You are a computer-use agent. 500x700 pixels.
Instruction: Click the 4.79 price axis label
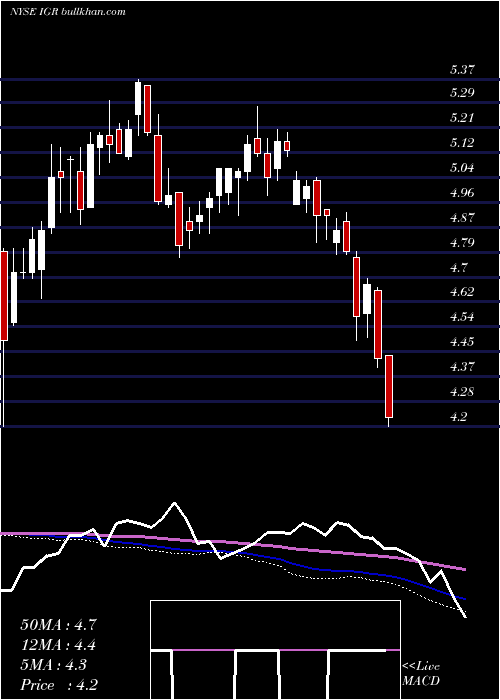pyautogui.click(x=462, y=243)
